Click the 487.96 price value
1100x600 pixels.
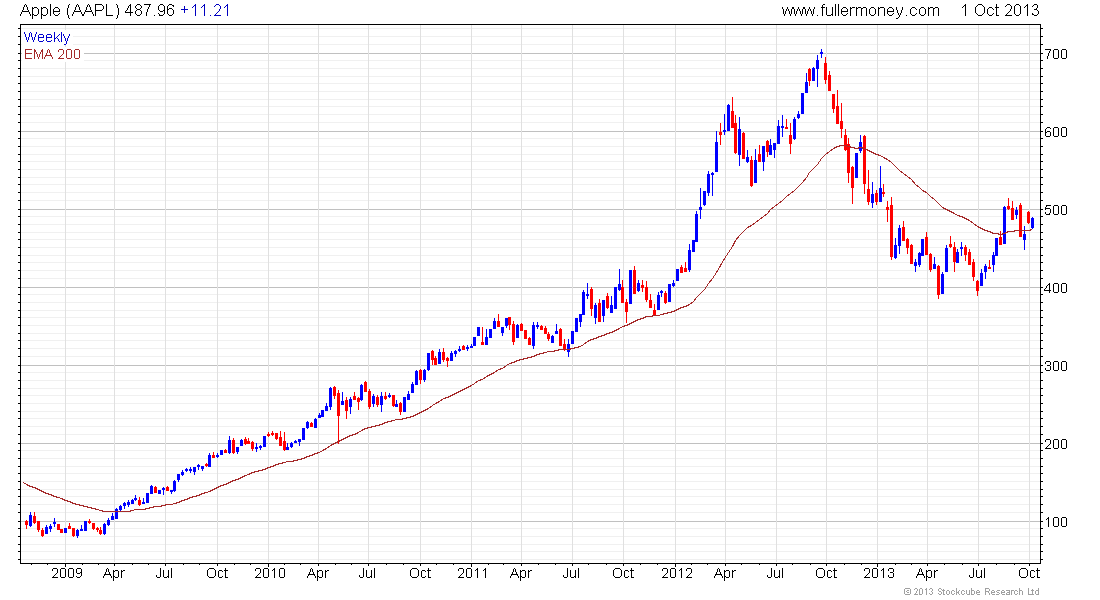point(149,11)
